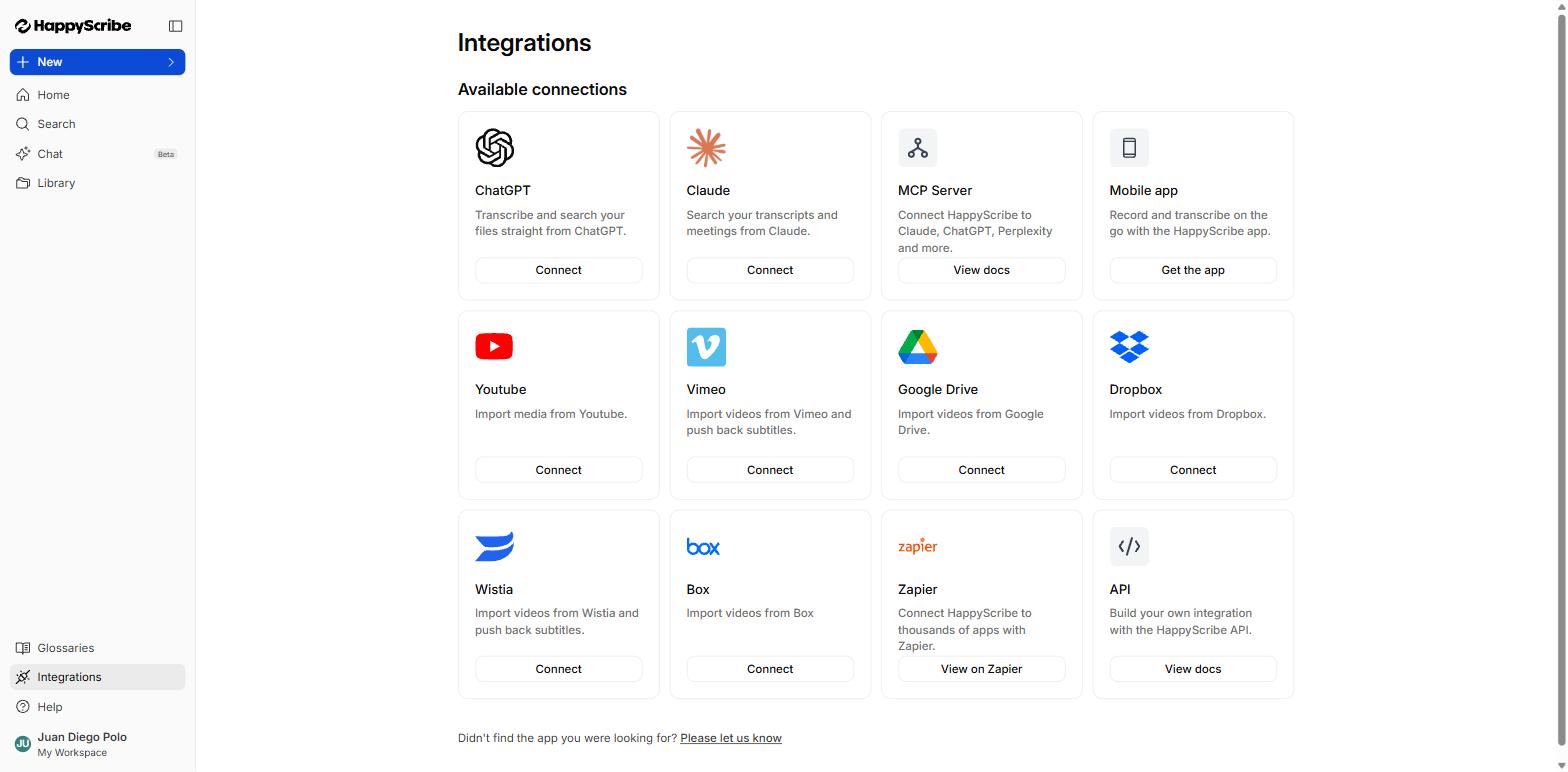Click the Dropbox card title
Viewport: 1568px width, 772px height.
pyautogui.click(x=1135, y=389)
